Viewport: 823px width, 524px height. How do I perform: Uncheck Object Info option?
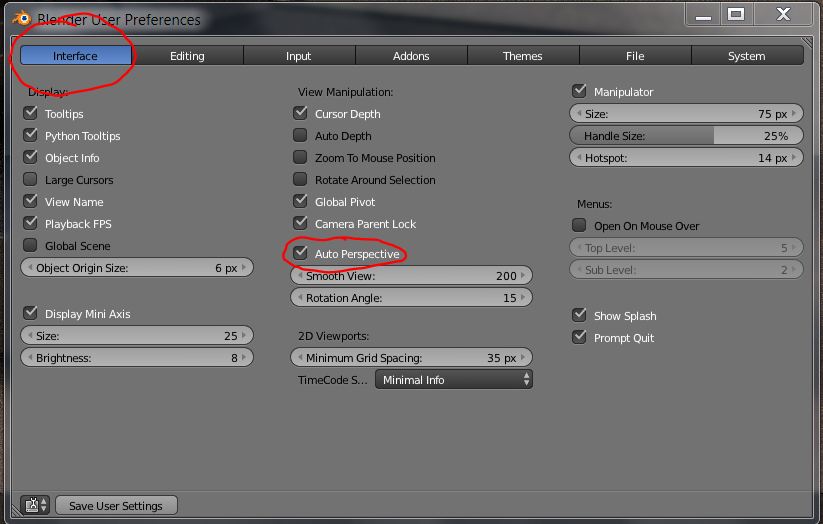click(30, 158)
